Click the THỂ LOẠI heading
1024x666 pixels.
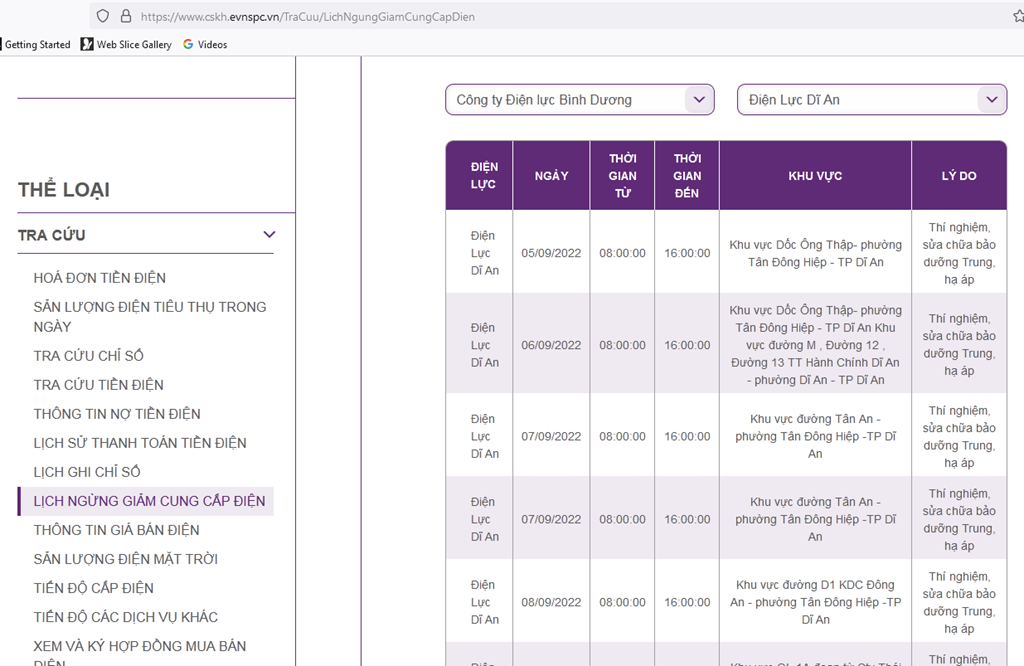click(x=64, y=190)
